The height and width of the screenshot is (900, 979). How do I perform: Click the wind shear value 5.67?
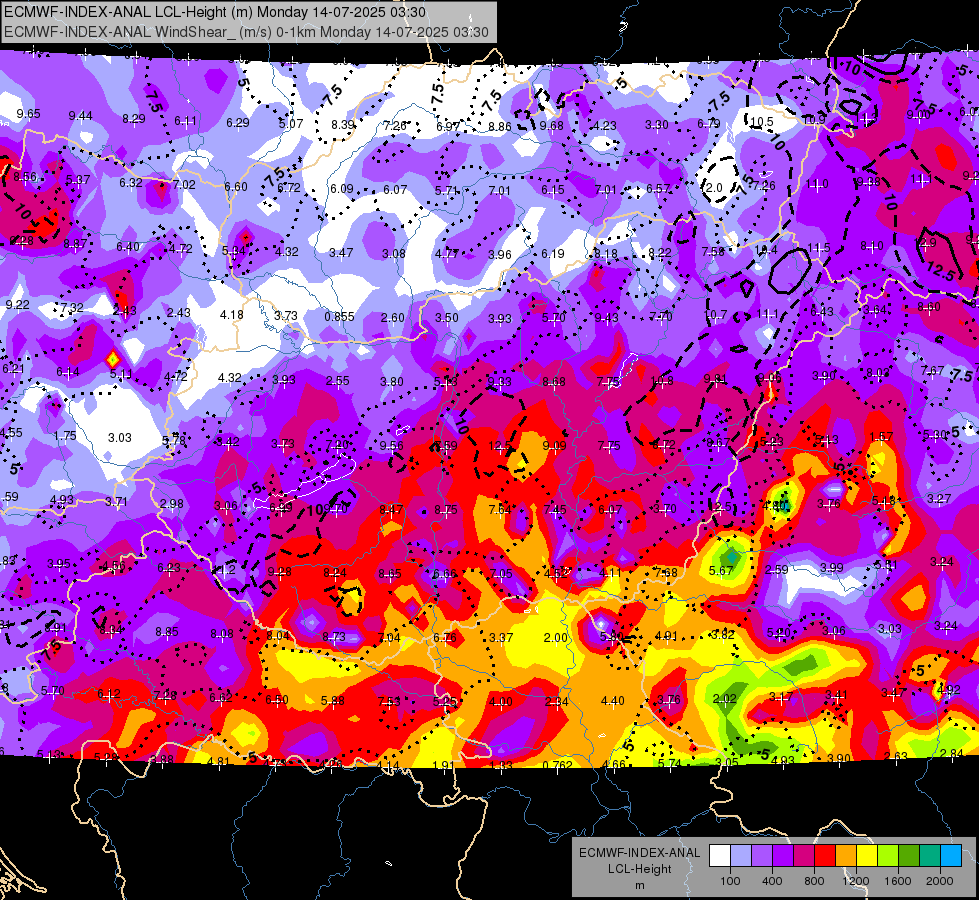click(721, 571)
